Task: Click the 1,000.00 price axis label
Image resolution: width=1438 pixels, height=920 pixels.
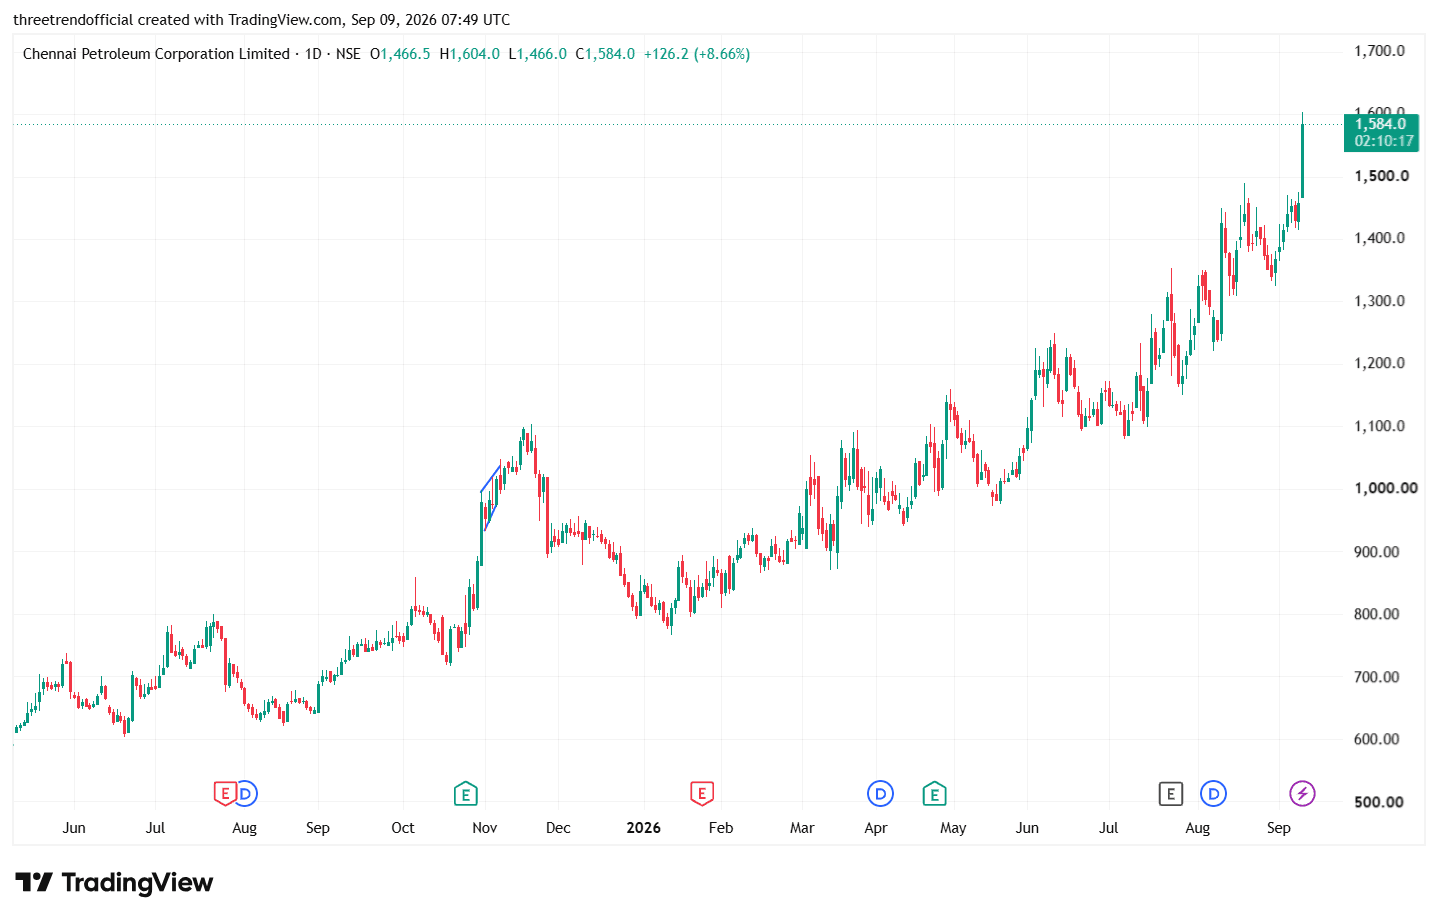Action: [x=1386, y=488]
